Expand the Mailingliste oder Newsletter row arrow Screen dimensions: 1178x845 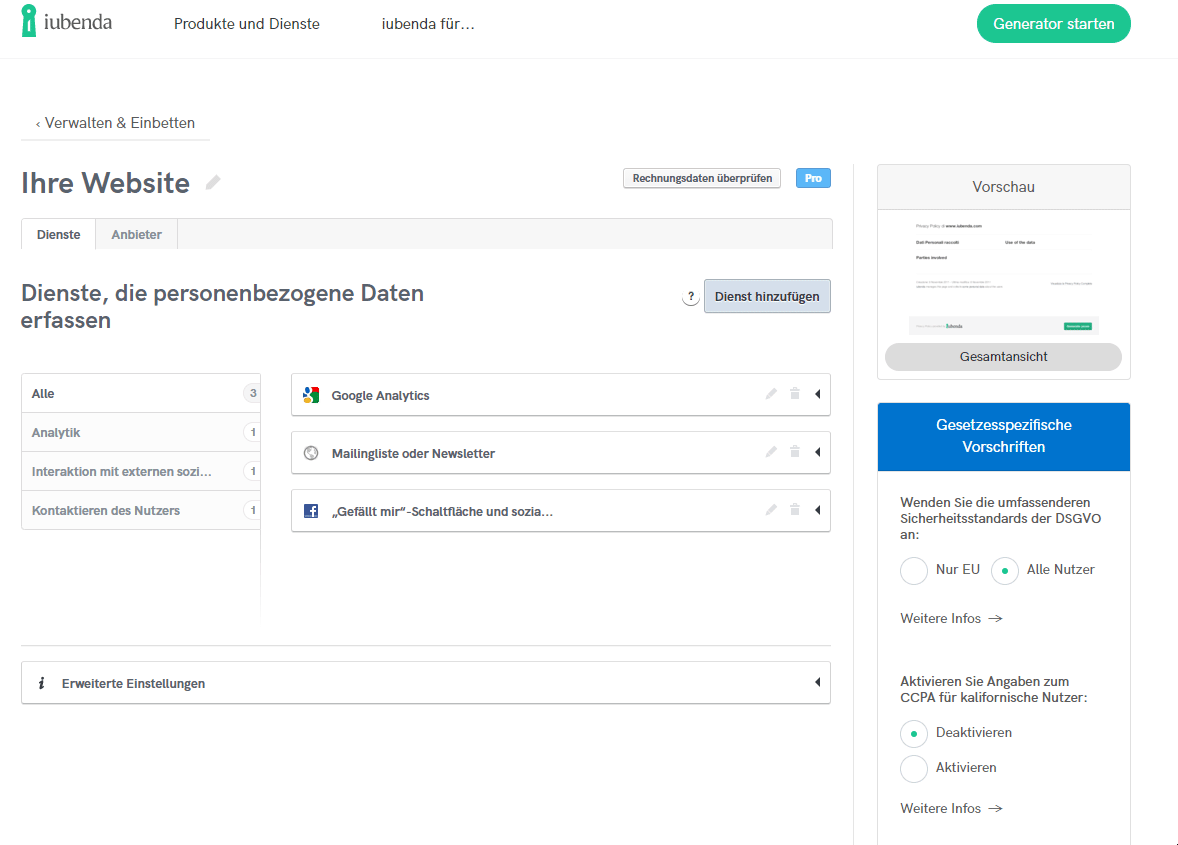[x=817, y=453]
